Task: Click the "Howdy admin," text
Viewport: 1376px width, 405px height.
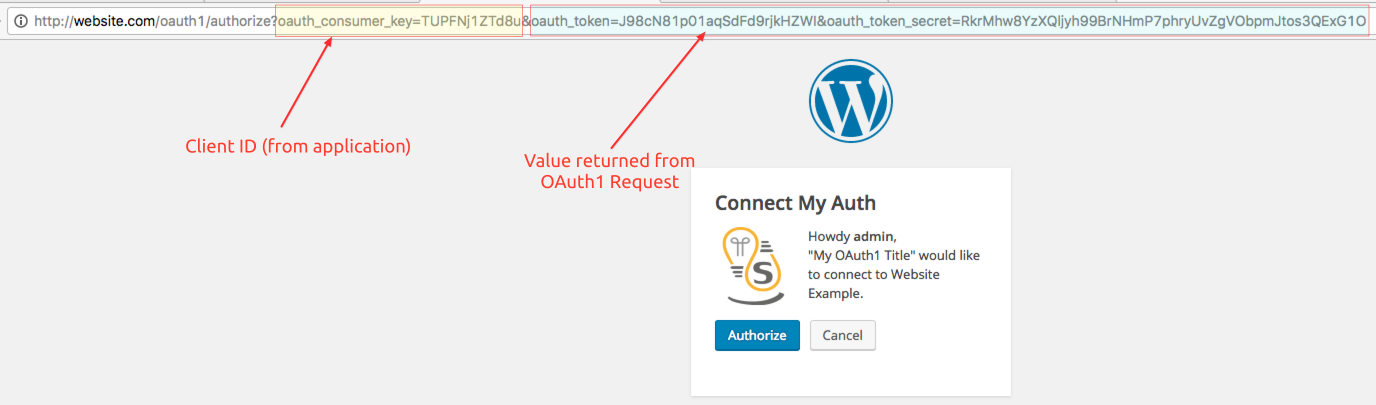Action: (850, 237)
